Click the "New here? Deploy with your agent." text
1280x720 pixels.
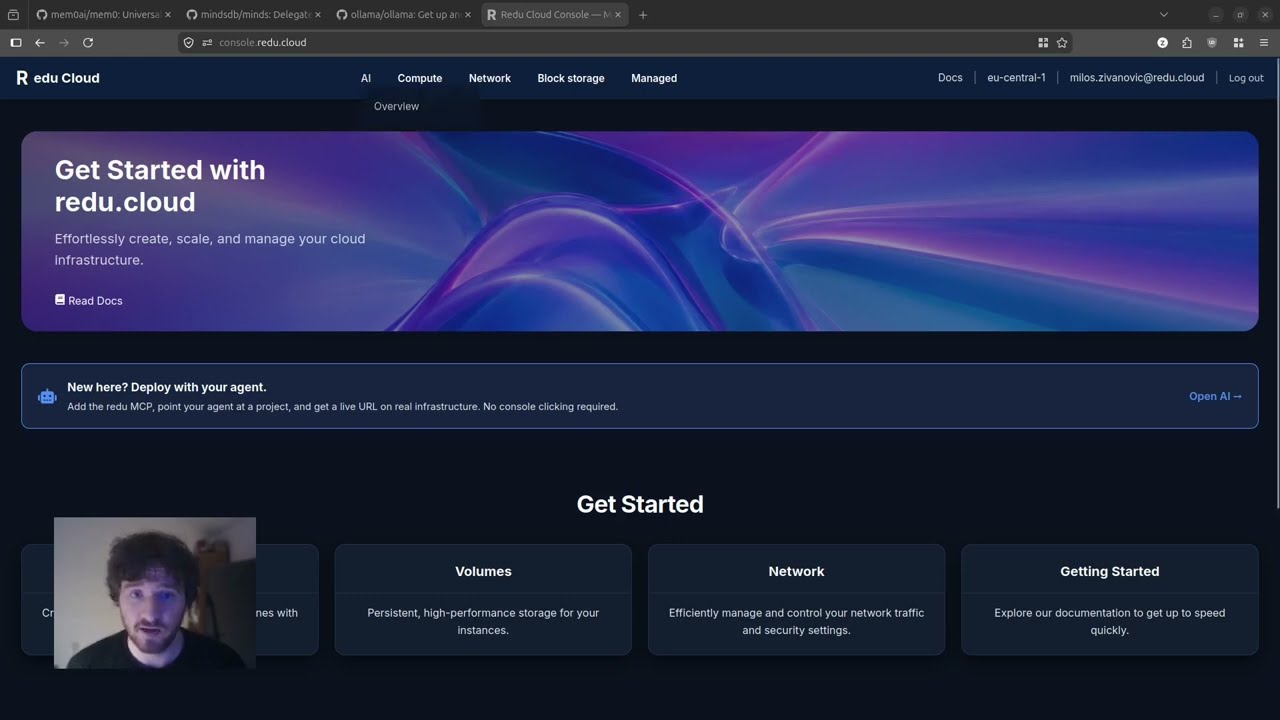click(167, 387)
